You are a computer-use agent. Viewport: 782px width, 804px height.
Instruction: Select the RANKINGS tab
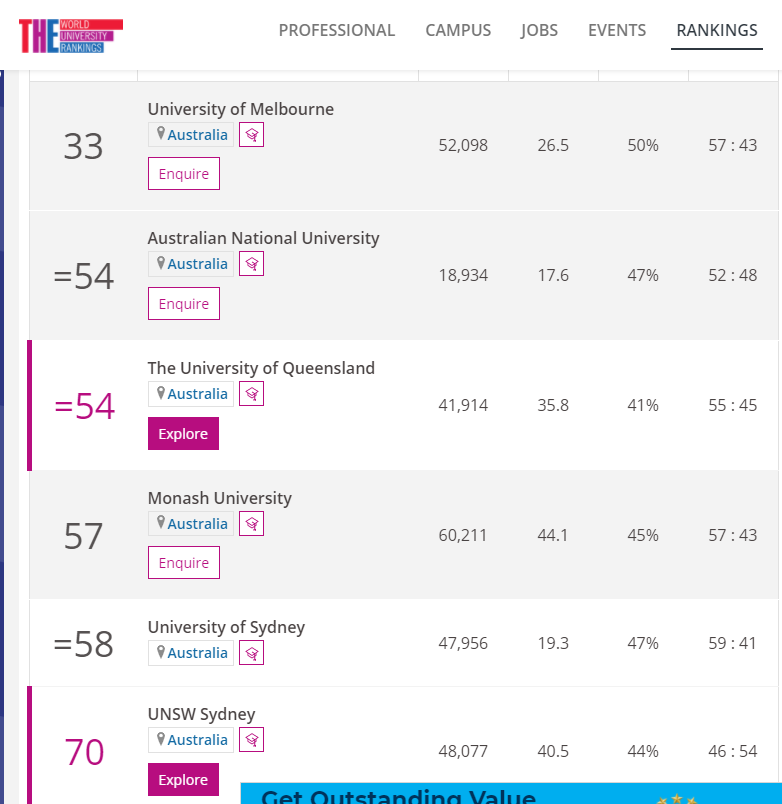717,30
